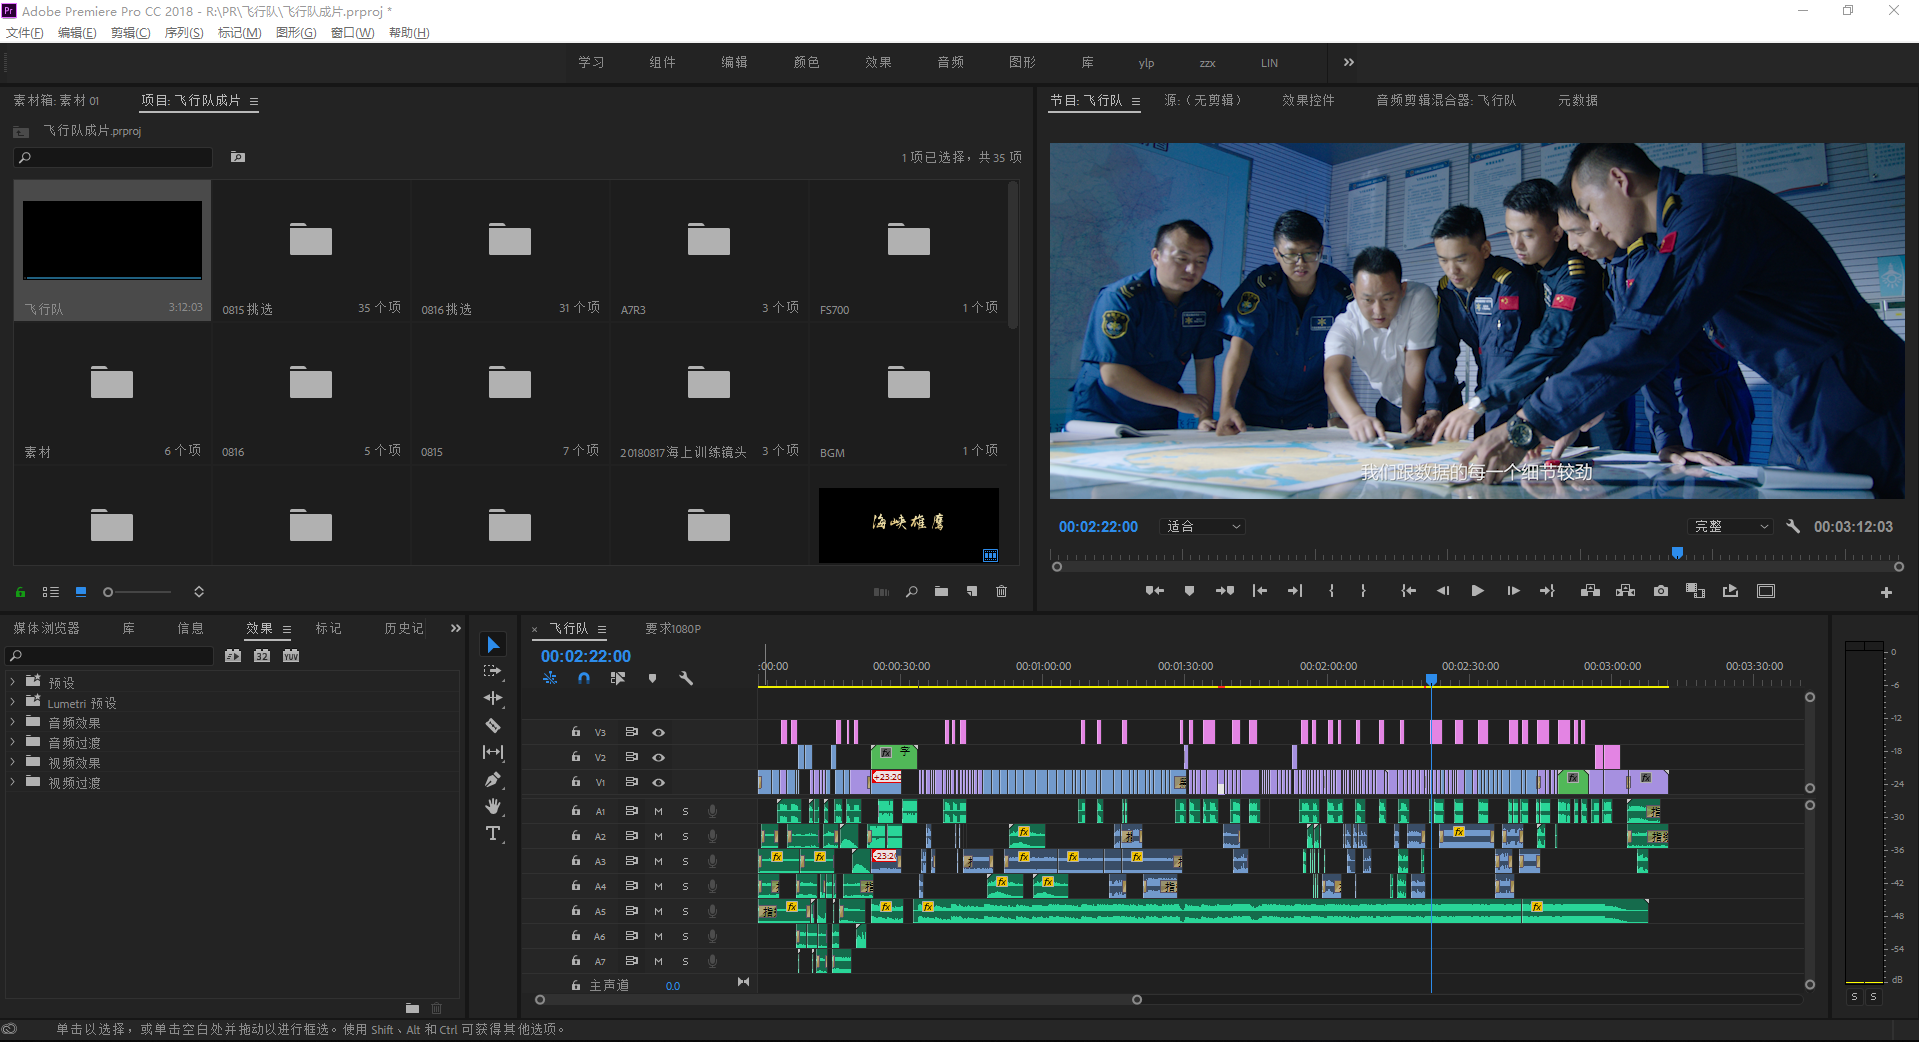The image size is (1919, 1042).
Task: Open Program monitor wrench settings
Action: [x=1793, y=526]
